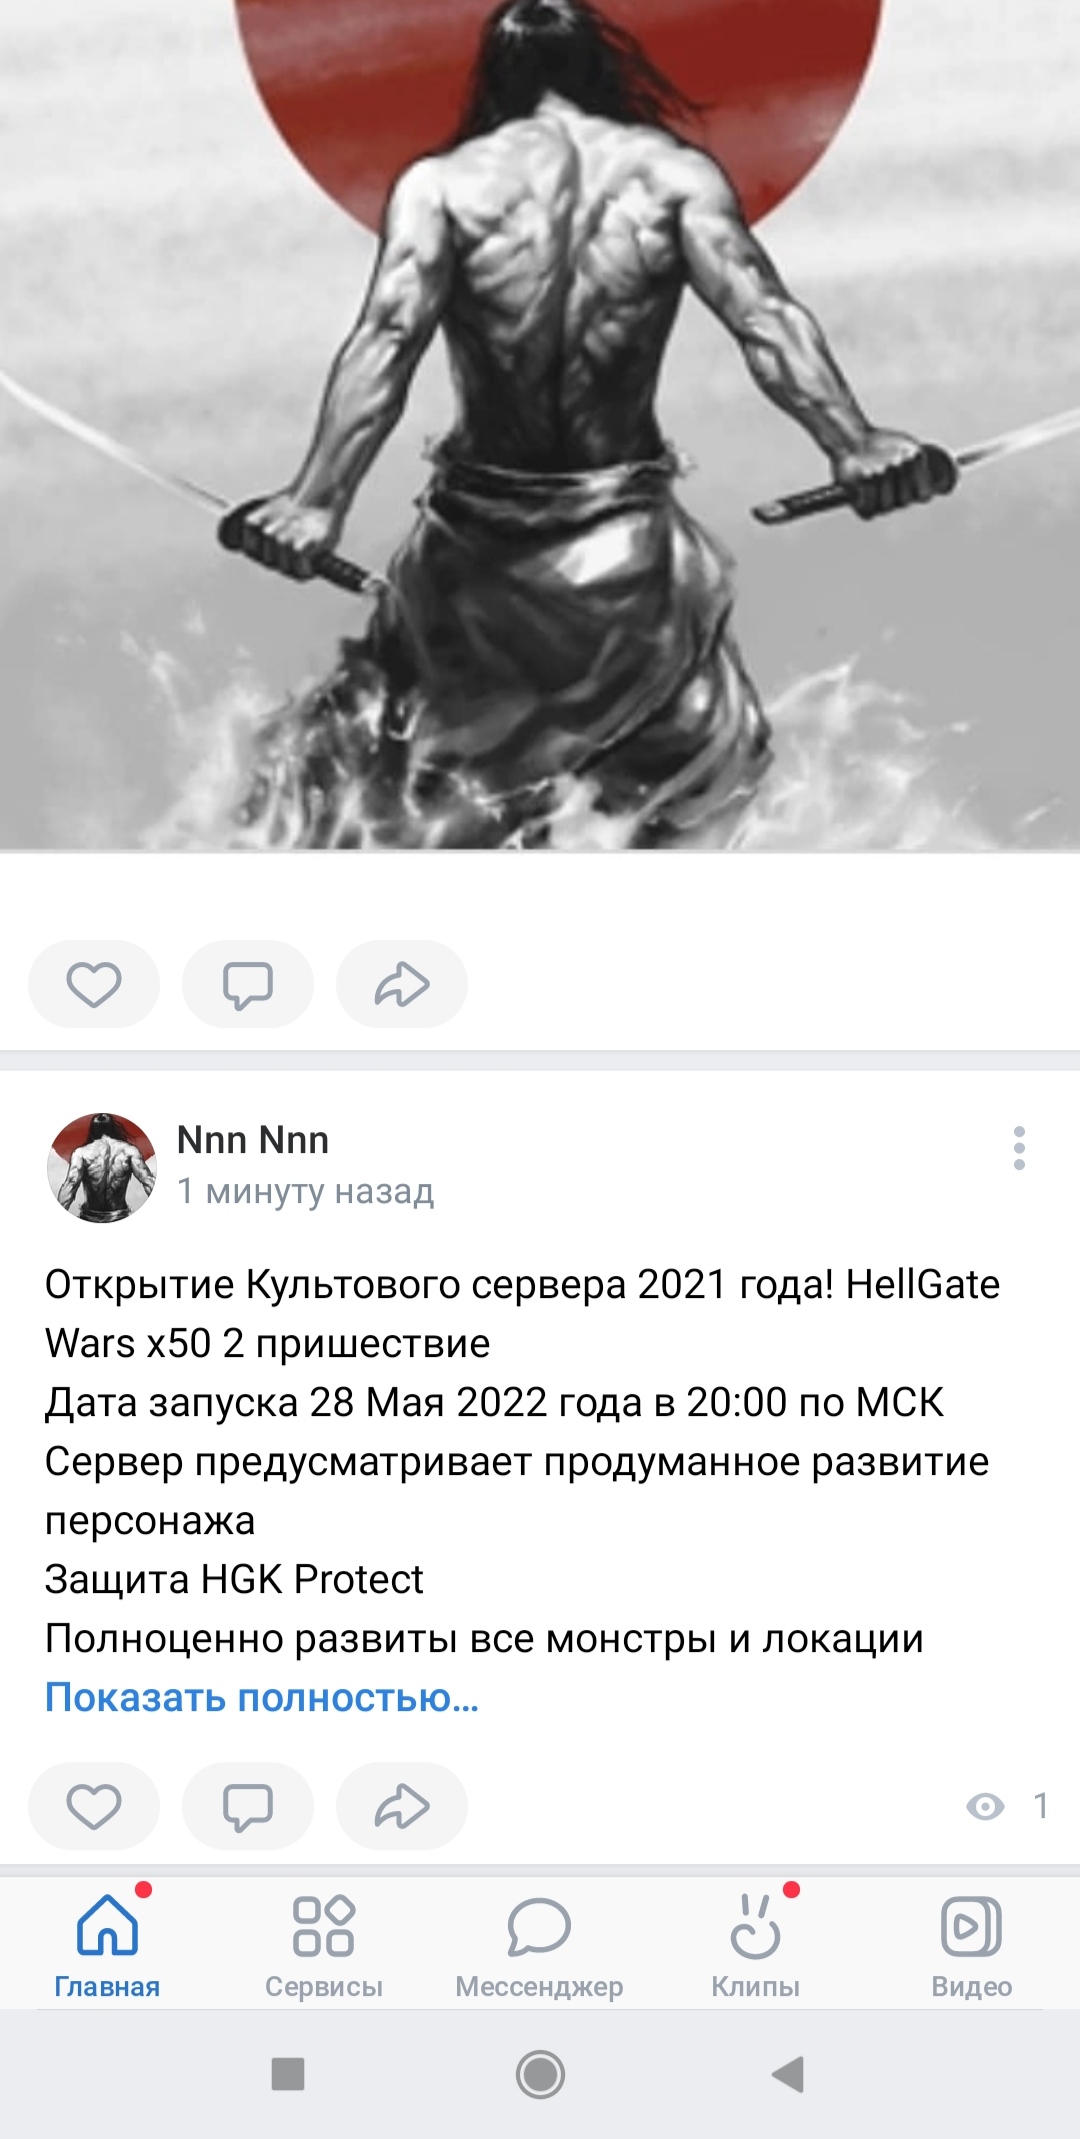Like the HellGate Wars server post

tap(94, 1806)
